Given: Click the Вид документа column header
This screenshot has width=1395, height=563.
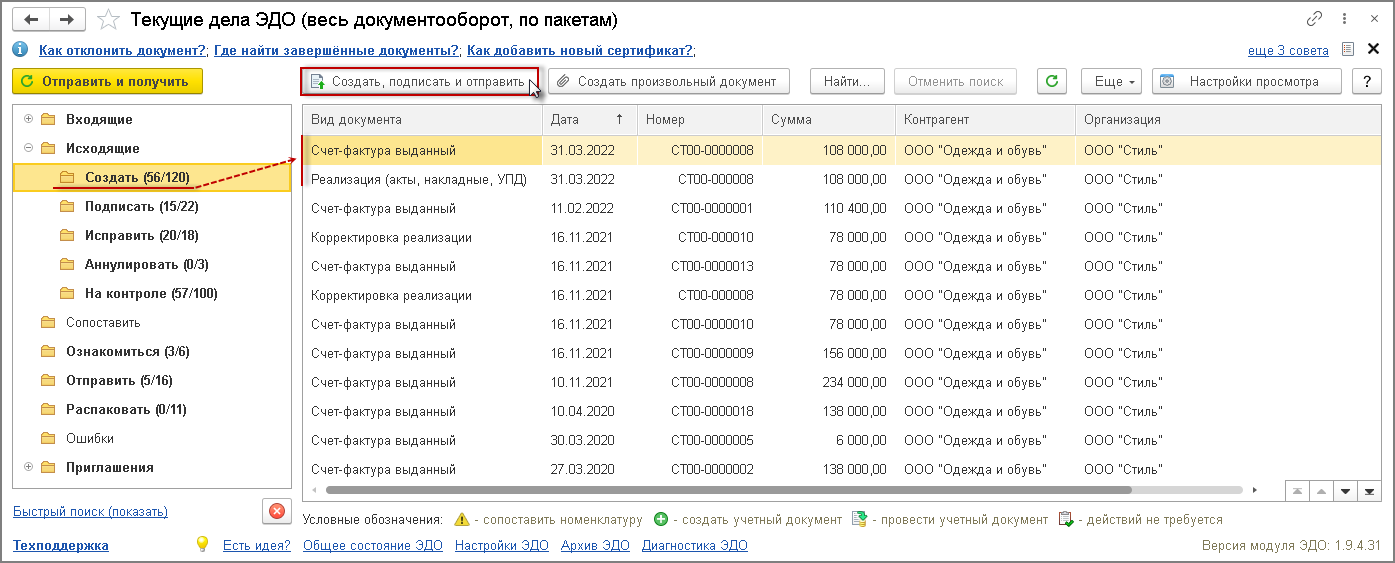Looking at the screenshot, I should [x=422, y=119].
